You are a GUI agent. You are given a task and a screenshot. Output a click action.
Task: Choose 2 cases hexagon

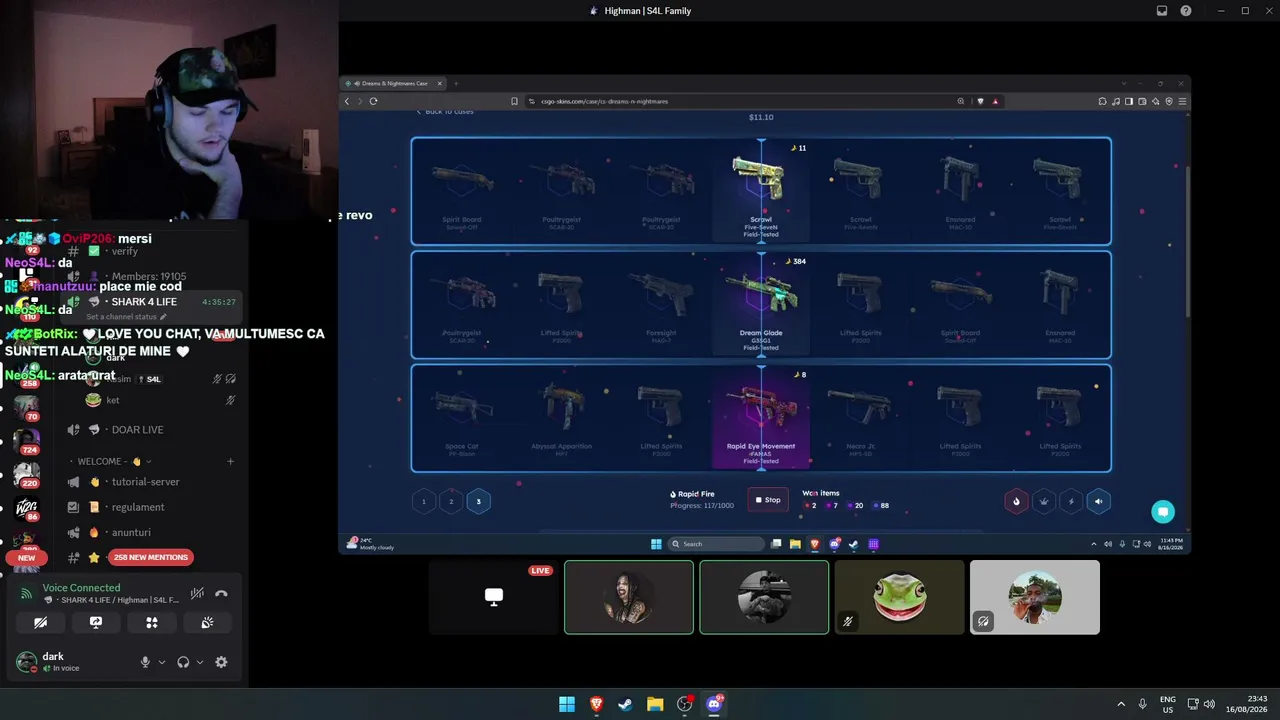point(451,501)
